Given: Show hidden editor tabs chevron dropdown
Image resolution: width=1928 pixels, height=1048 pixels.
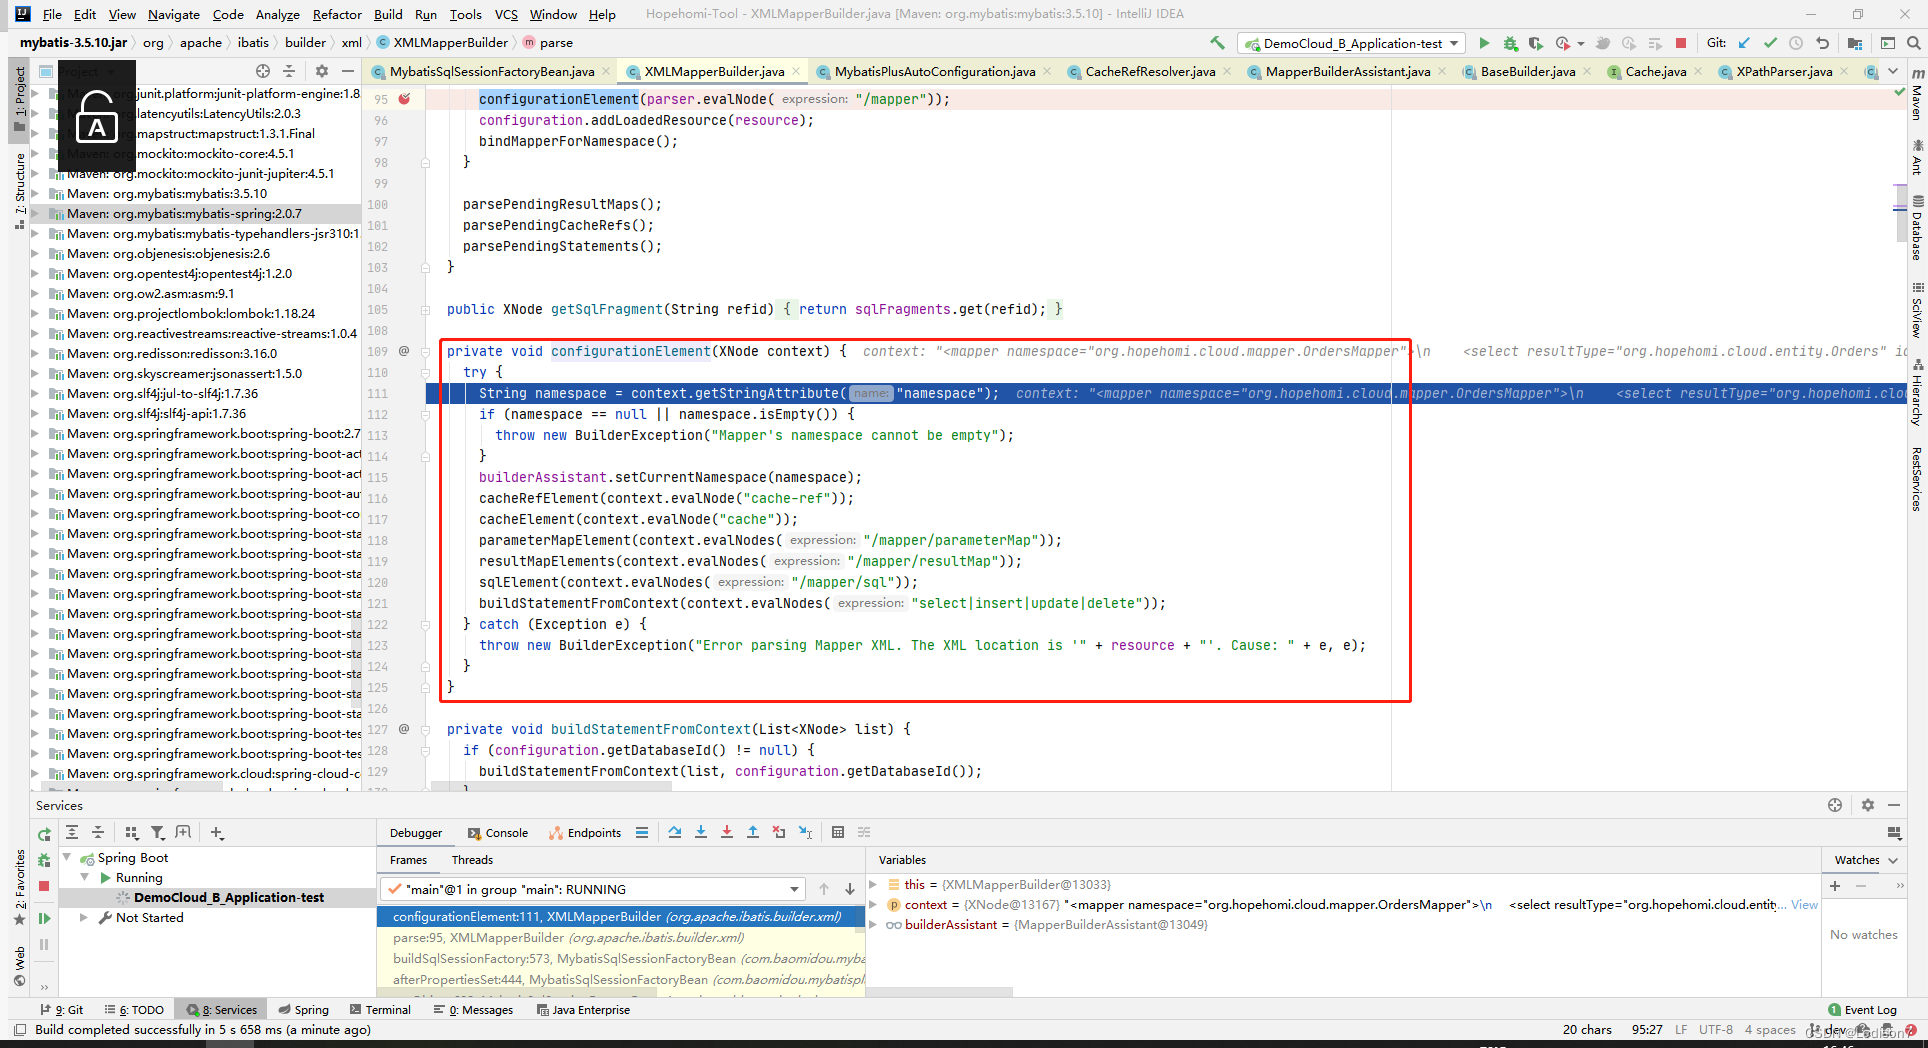Looking at the screenshot, I should tap(1893, 71).
